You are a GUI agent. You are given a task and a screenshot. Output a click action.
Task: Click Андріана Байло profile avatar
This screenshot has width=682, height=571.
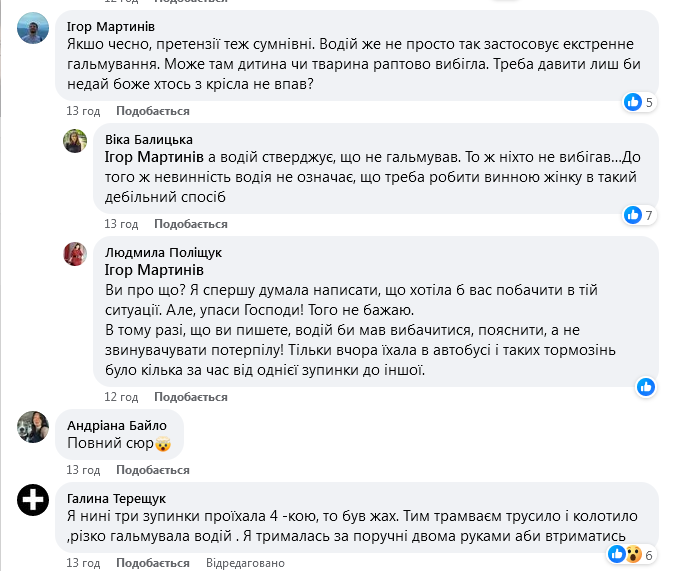34,427
